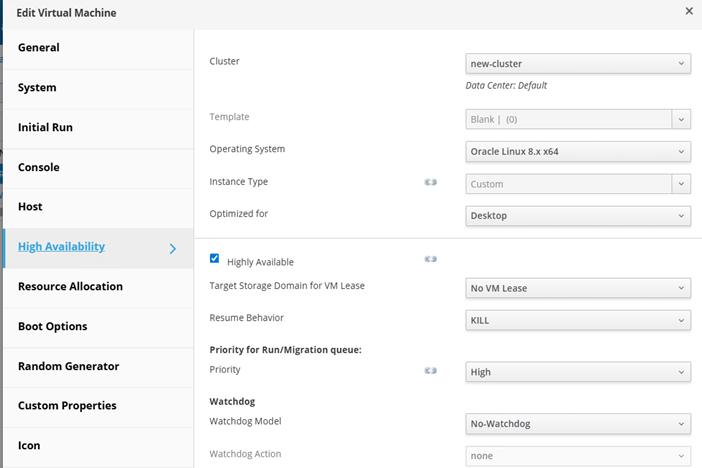Switch to the General tab
The height and width of the screenshot is (468, 702).
(39, 48)
